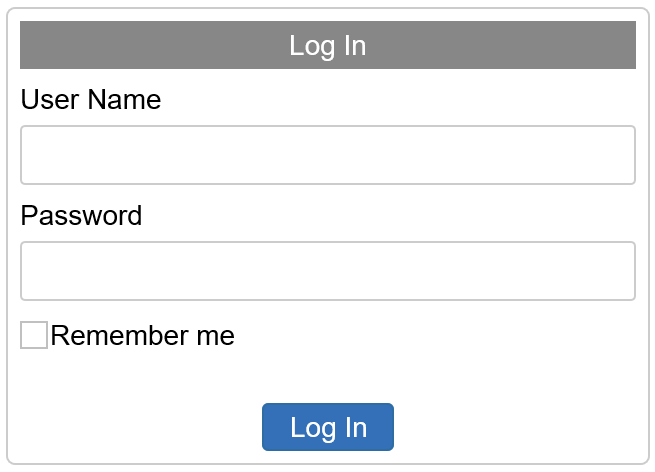Click the Password text field
The image size is (655, 472).
point(328,271)
